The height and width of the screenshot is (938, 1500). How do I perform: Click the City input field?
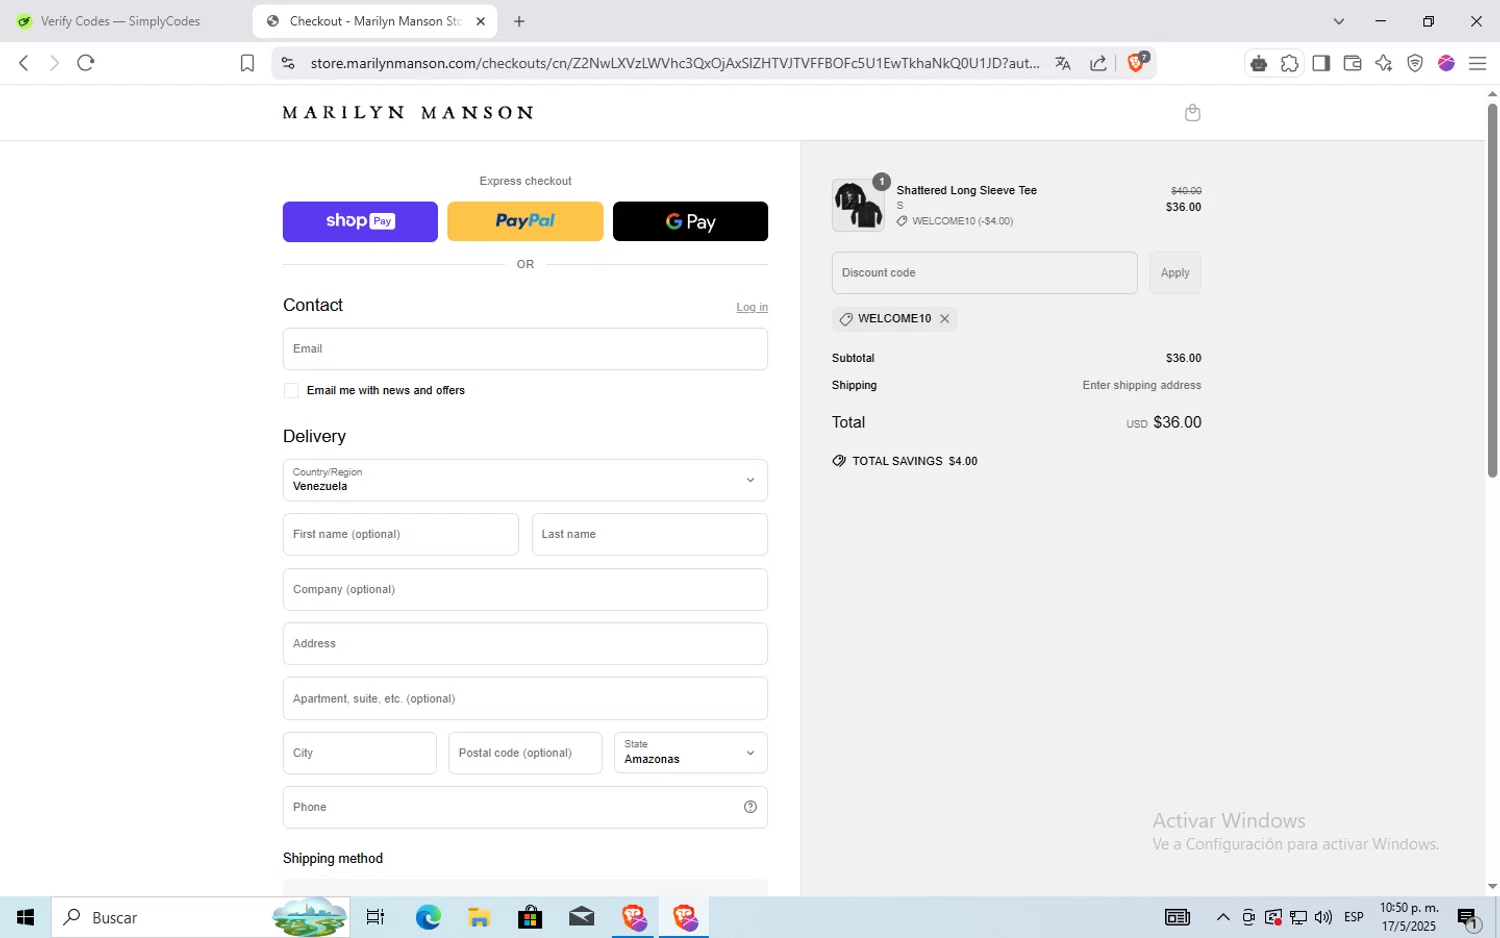pyautogui.click(x=360, y=753)
